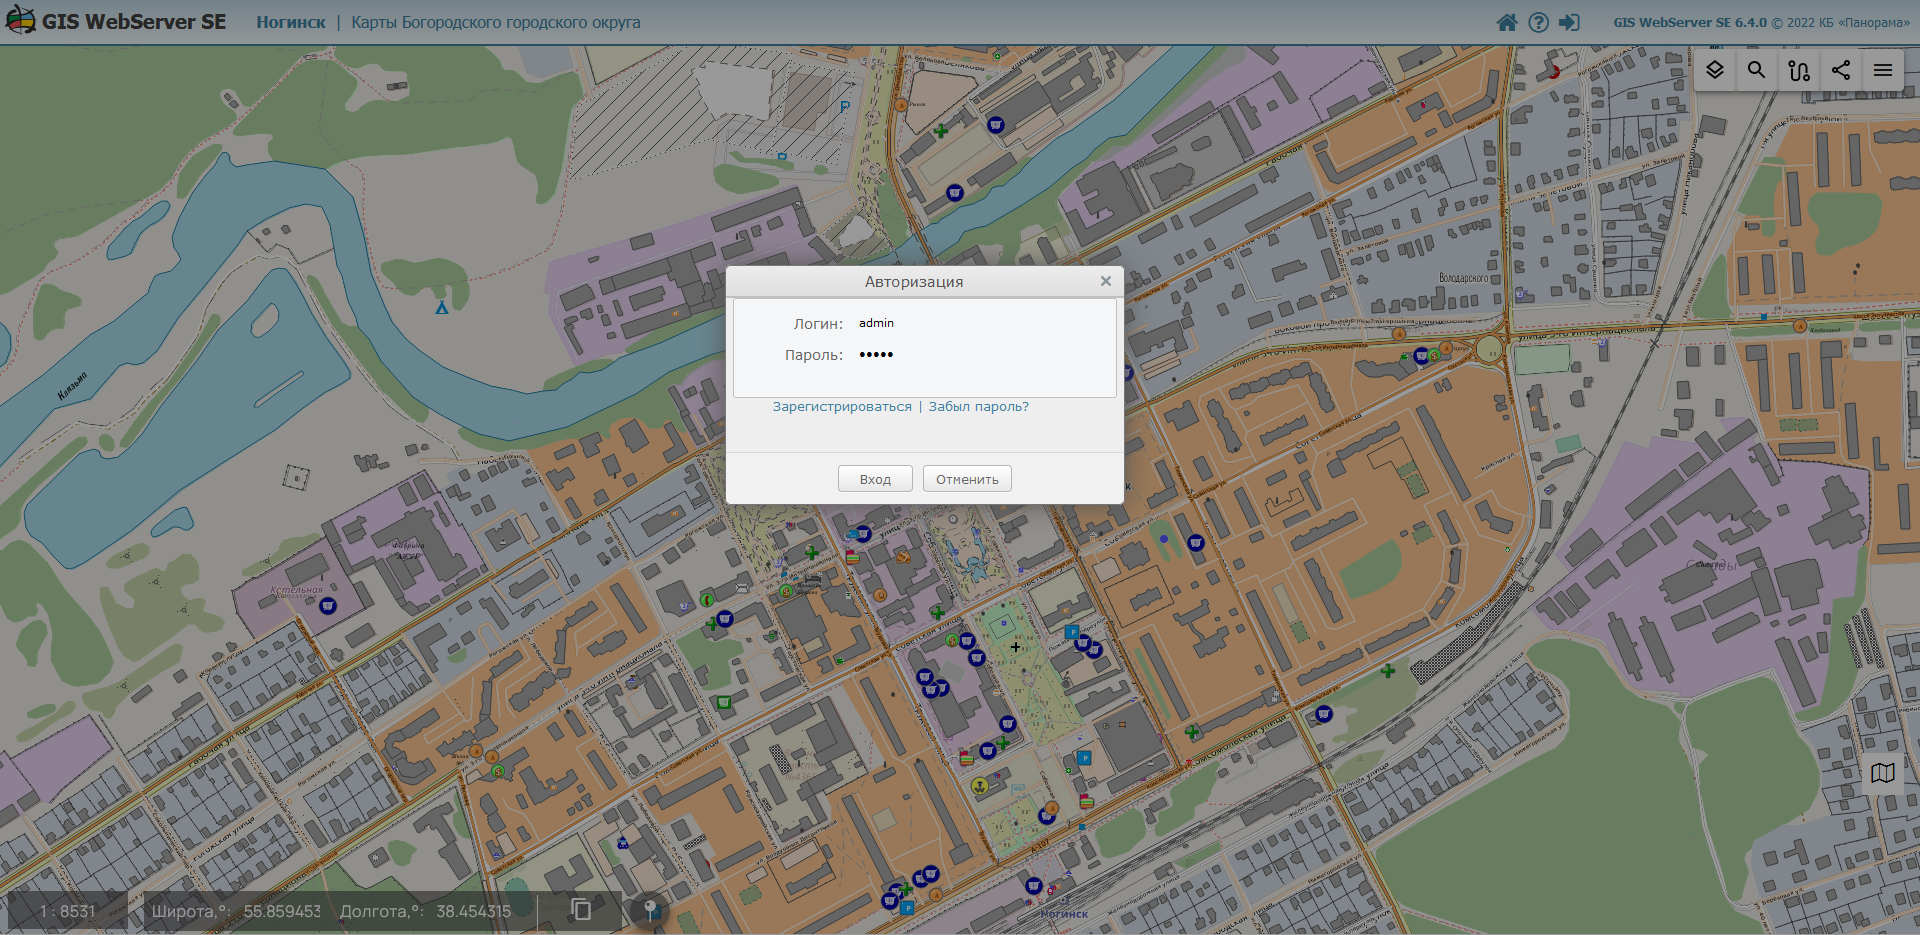Click the map pin marker button
Screen dimensions: 1920x935
click(650, 910)
